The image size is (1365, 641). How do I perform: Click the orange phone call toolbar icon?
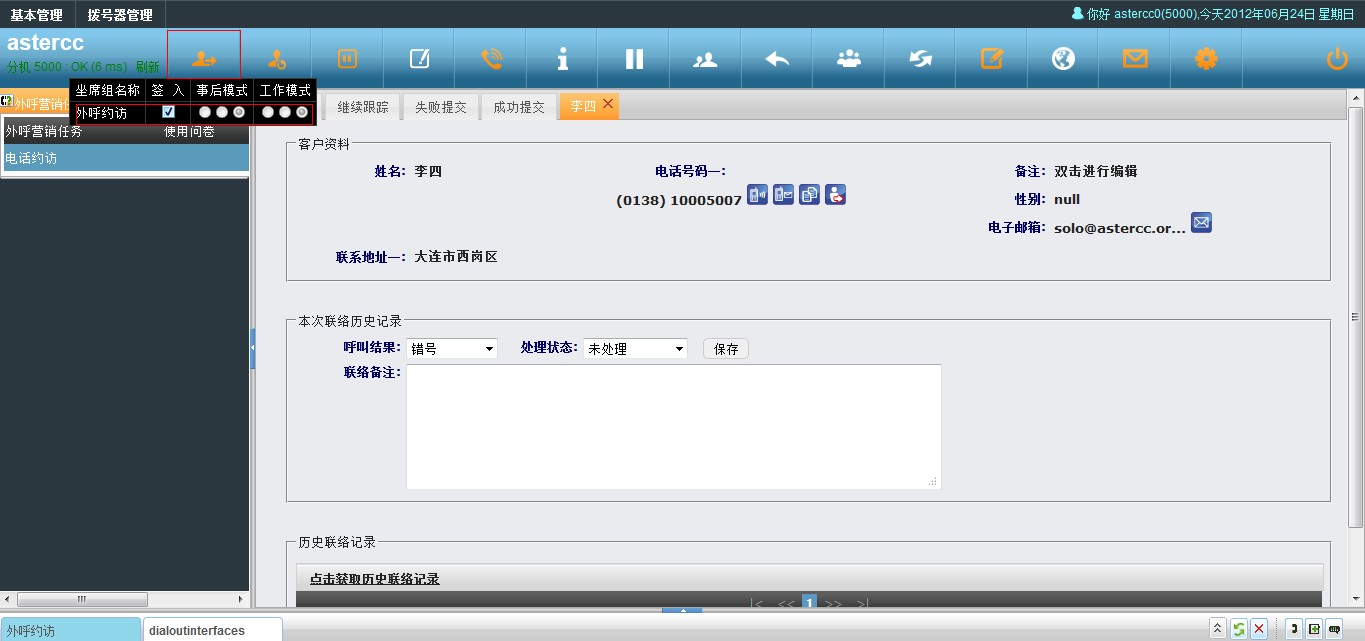tap(491, 58)
